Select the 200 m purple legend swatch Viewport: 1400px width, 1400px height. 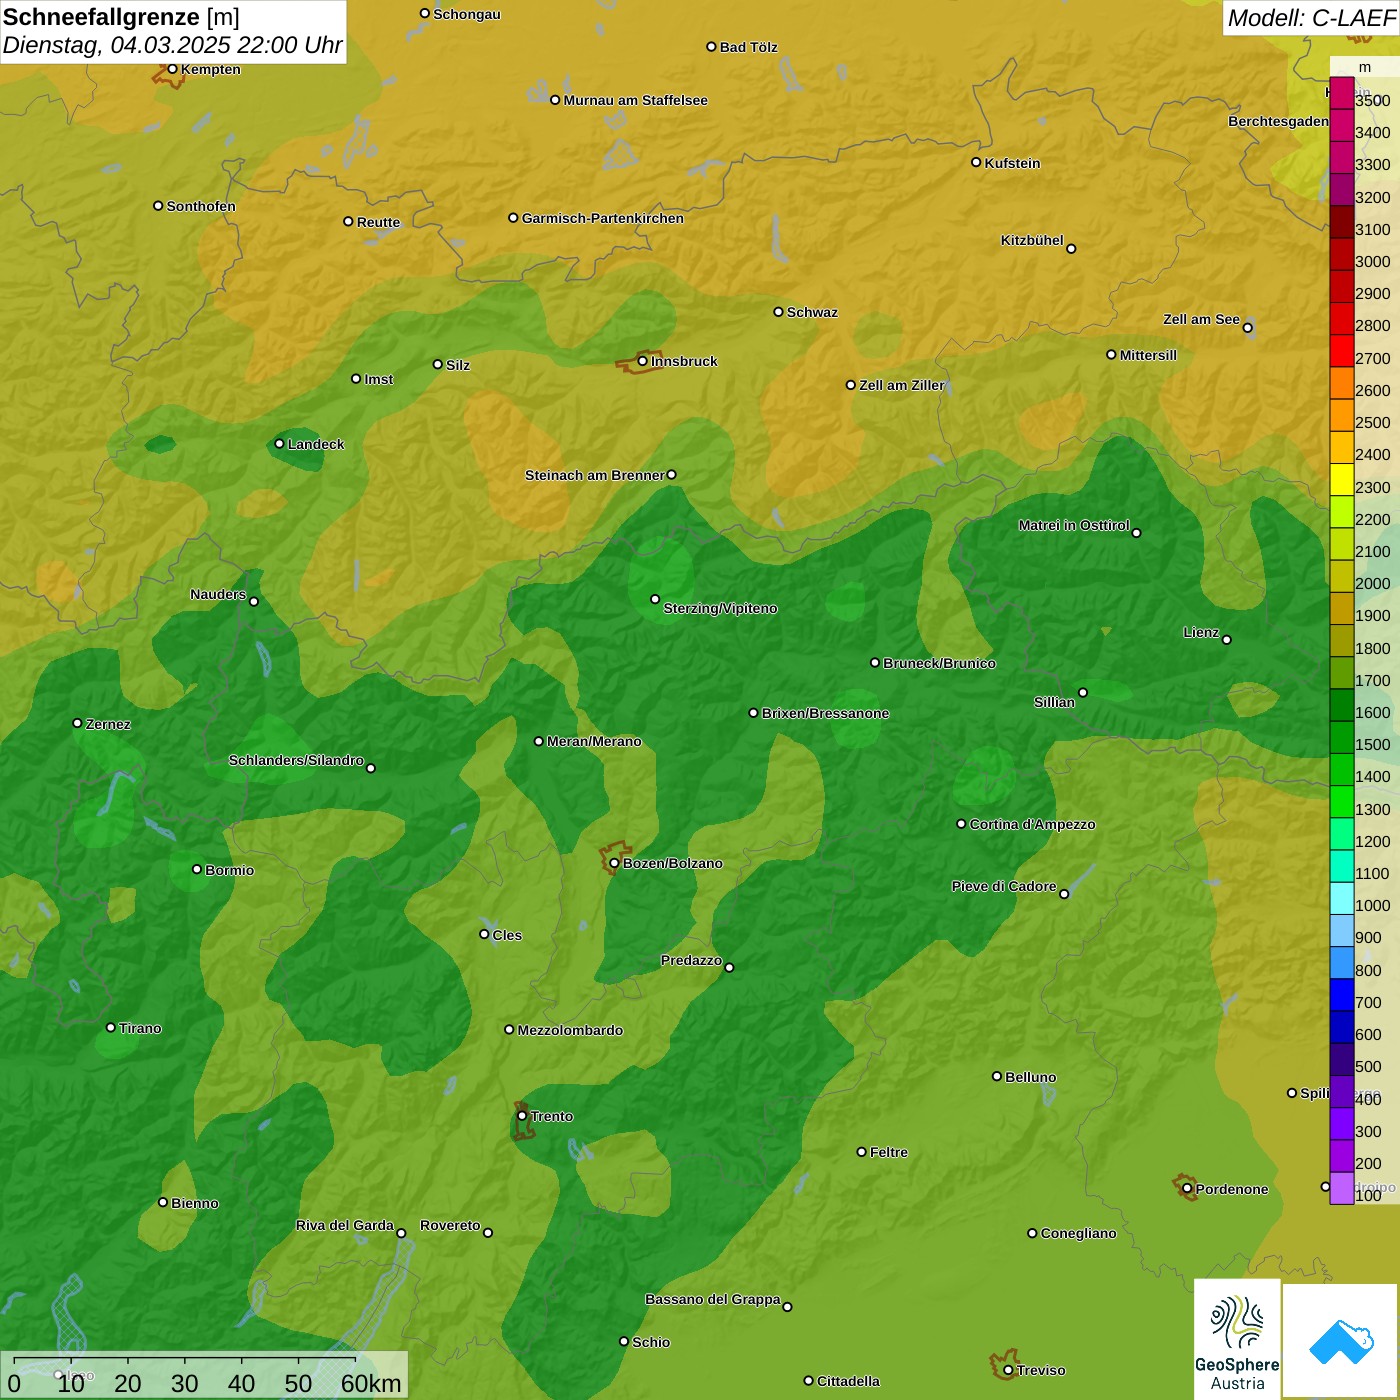click(1341, 1156)
